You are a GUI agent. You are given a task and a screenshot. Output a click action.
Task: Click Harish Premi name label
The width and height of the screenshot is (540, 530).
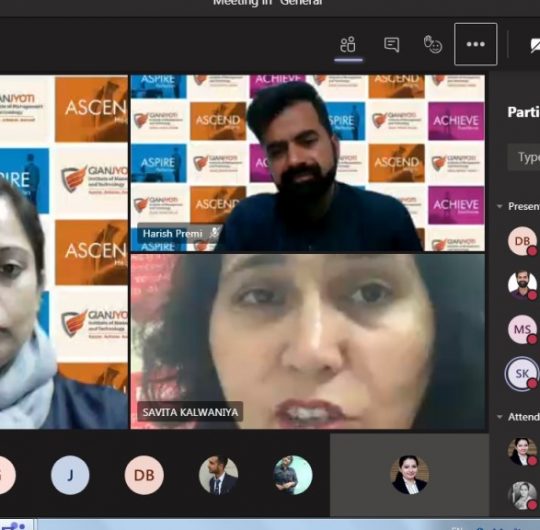(x=172, y=233)
